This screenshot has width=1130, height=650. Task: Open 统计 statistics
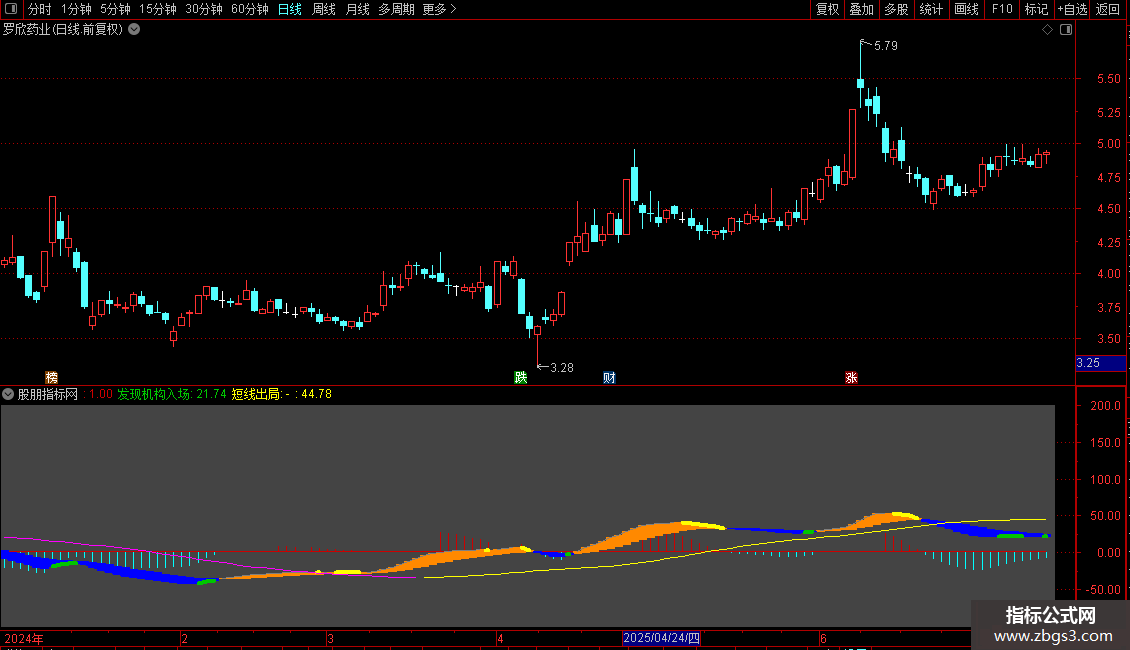tap(931, 9)
